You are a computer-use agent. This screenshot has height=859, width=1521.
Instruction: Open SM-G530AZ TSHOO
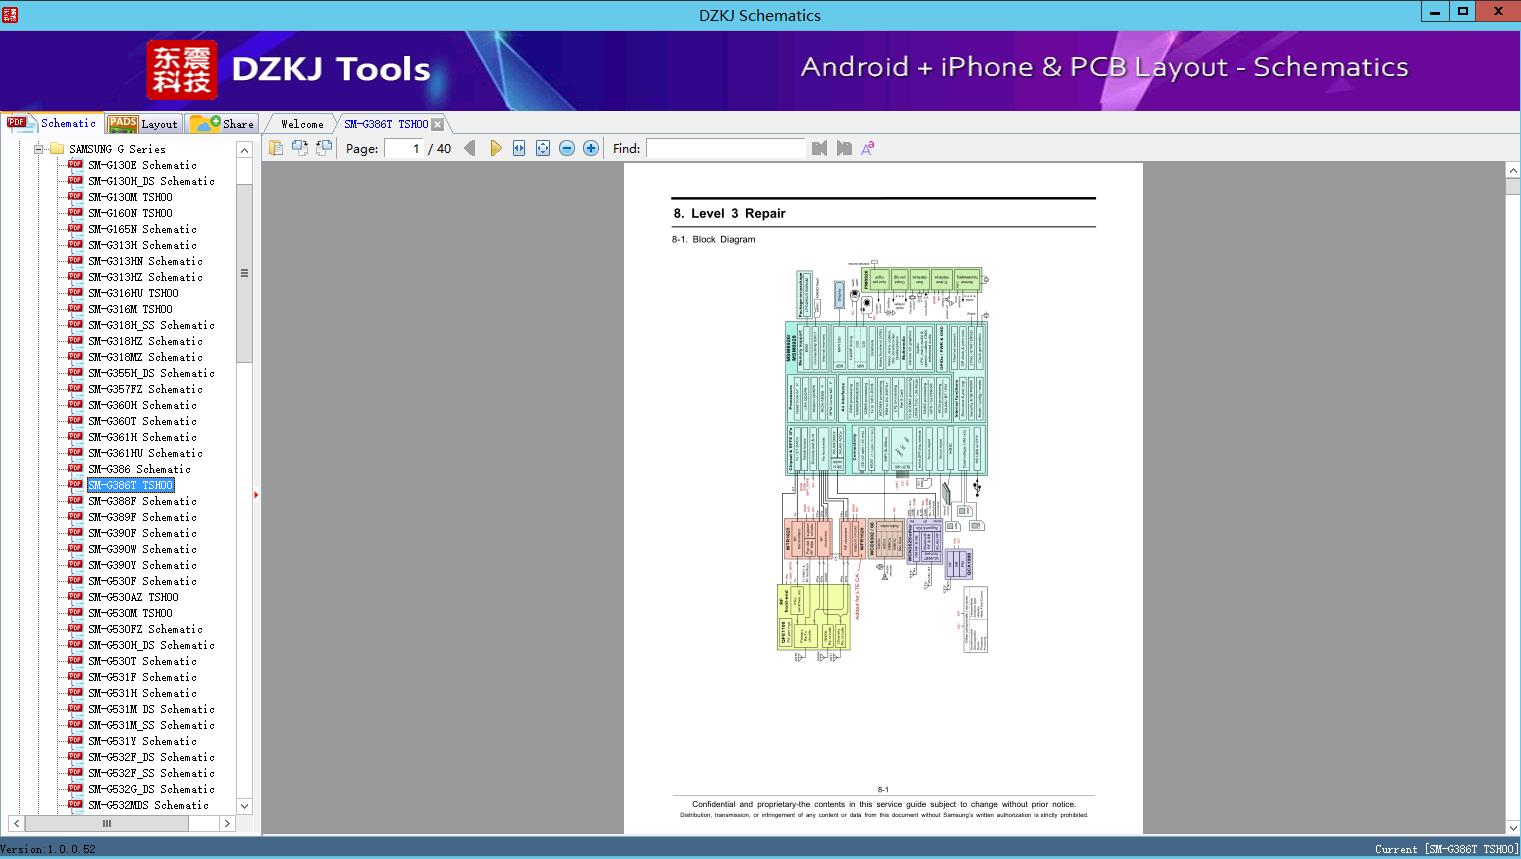[x=133, y=597]
